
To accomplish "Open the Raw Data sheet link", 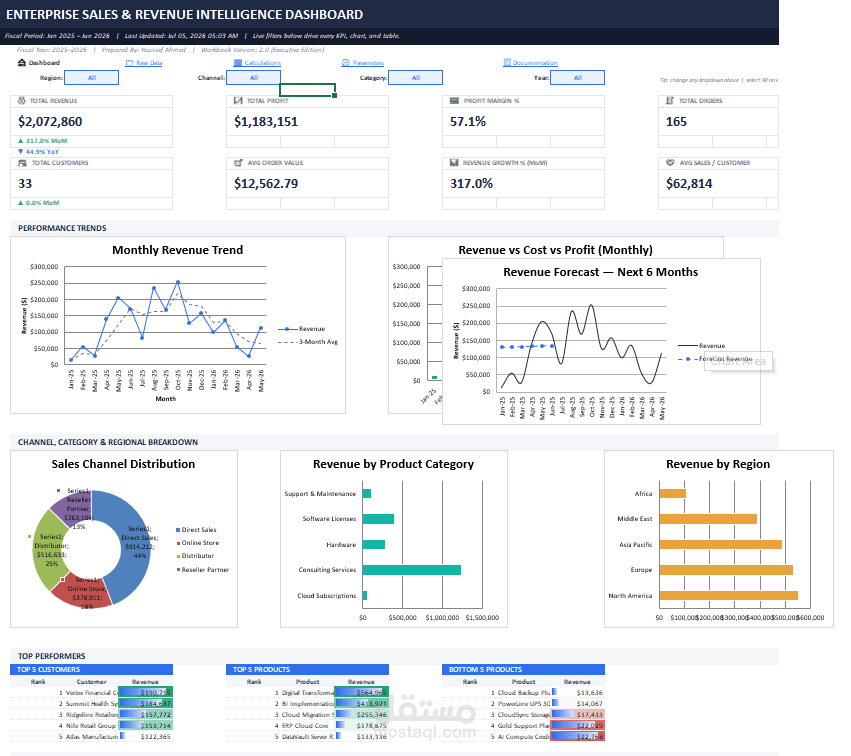I will [x=149, y=63].
